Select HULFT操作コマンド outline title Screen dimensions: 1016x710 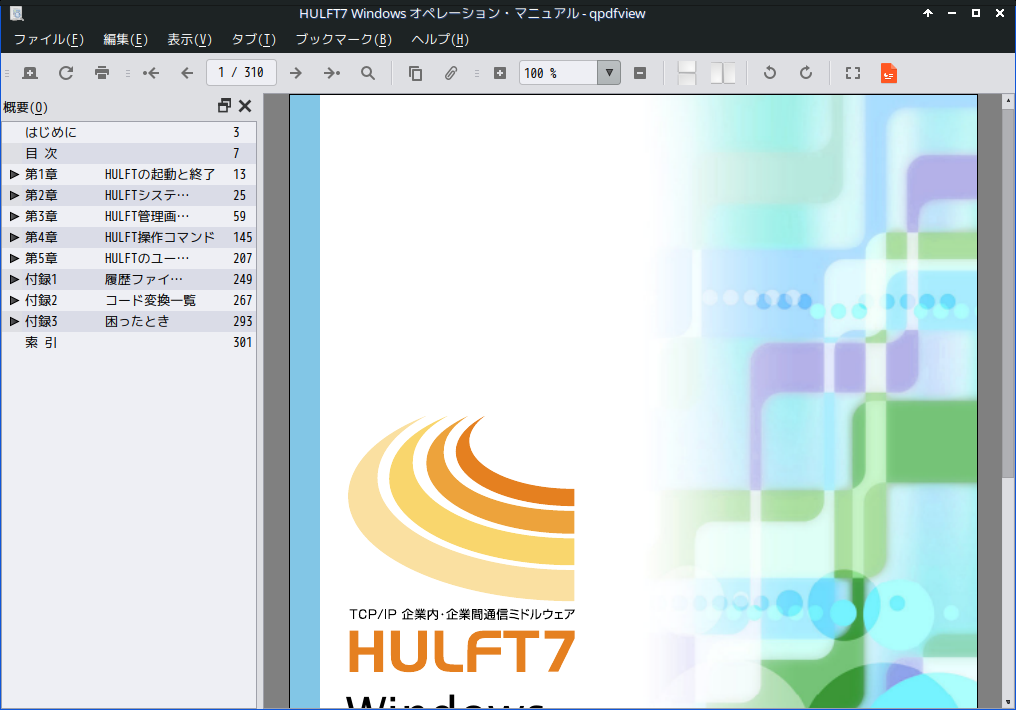159,237
